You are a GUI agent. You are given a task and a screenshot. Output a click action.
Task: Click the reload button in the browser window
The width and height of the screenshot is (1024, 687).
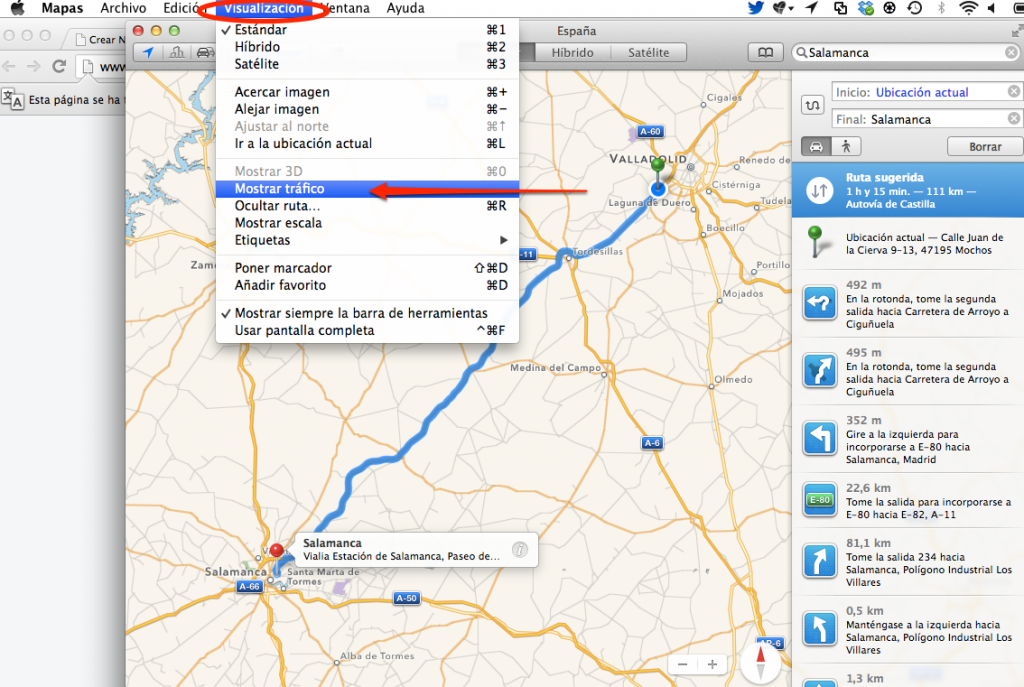(x=59, y=66)
